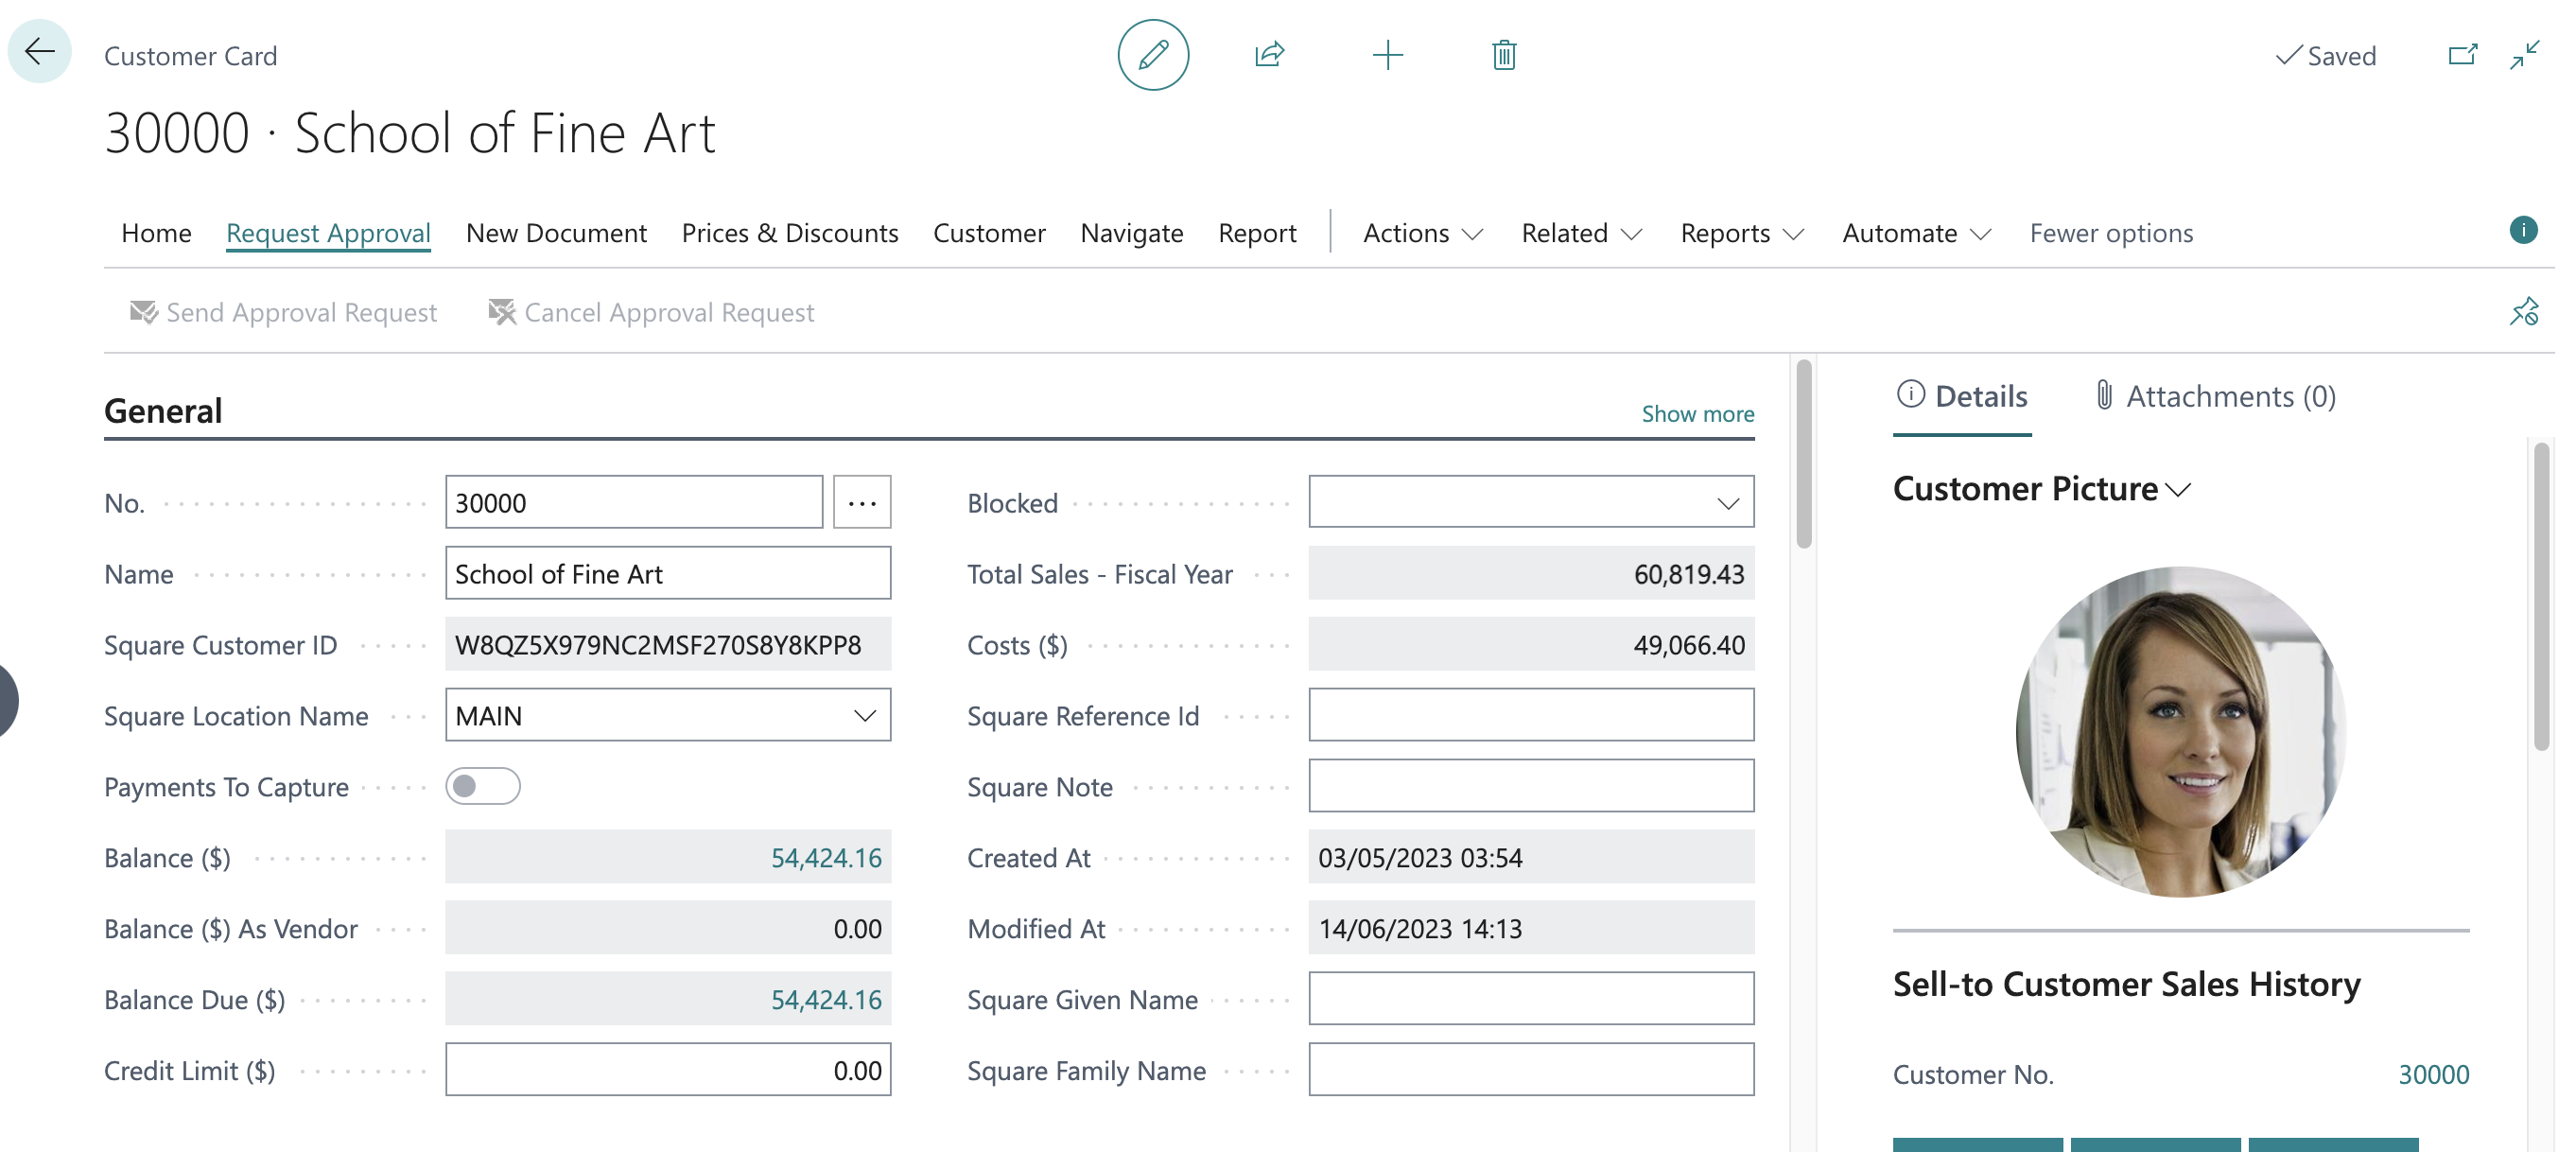2576x1152 pixels.
Task: Click the No. field lookup ellipsis button
Action: pyautogui.click(x=861, y=503)
